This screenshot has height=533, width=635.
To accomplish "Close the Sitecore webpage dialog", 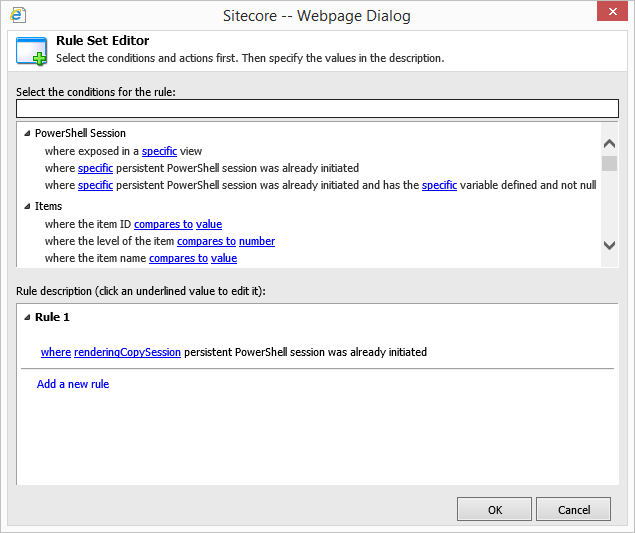I will click(x=610, y=12).
